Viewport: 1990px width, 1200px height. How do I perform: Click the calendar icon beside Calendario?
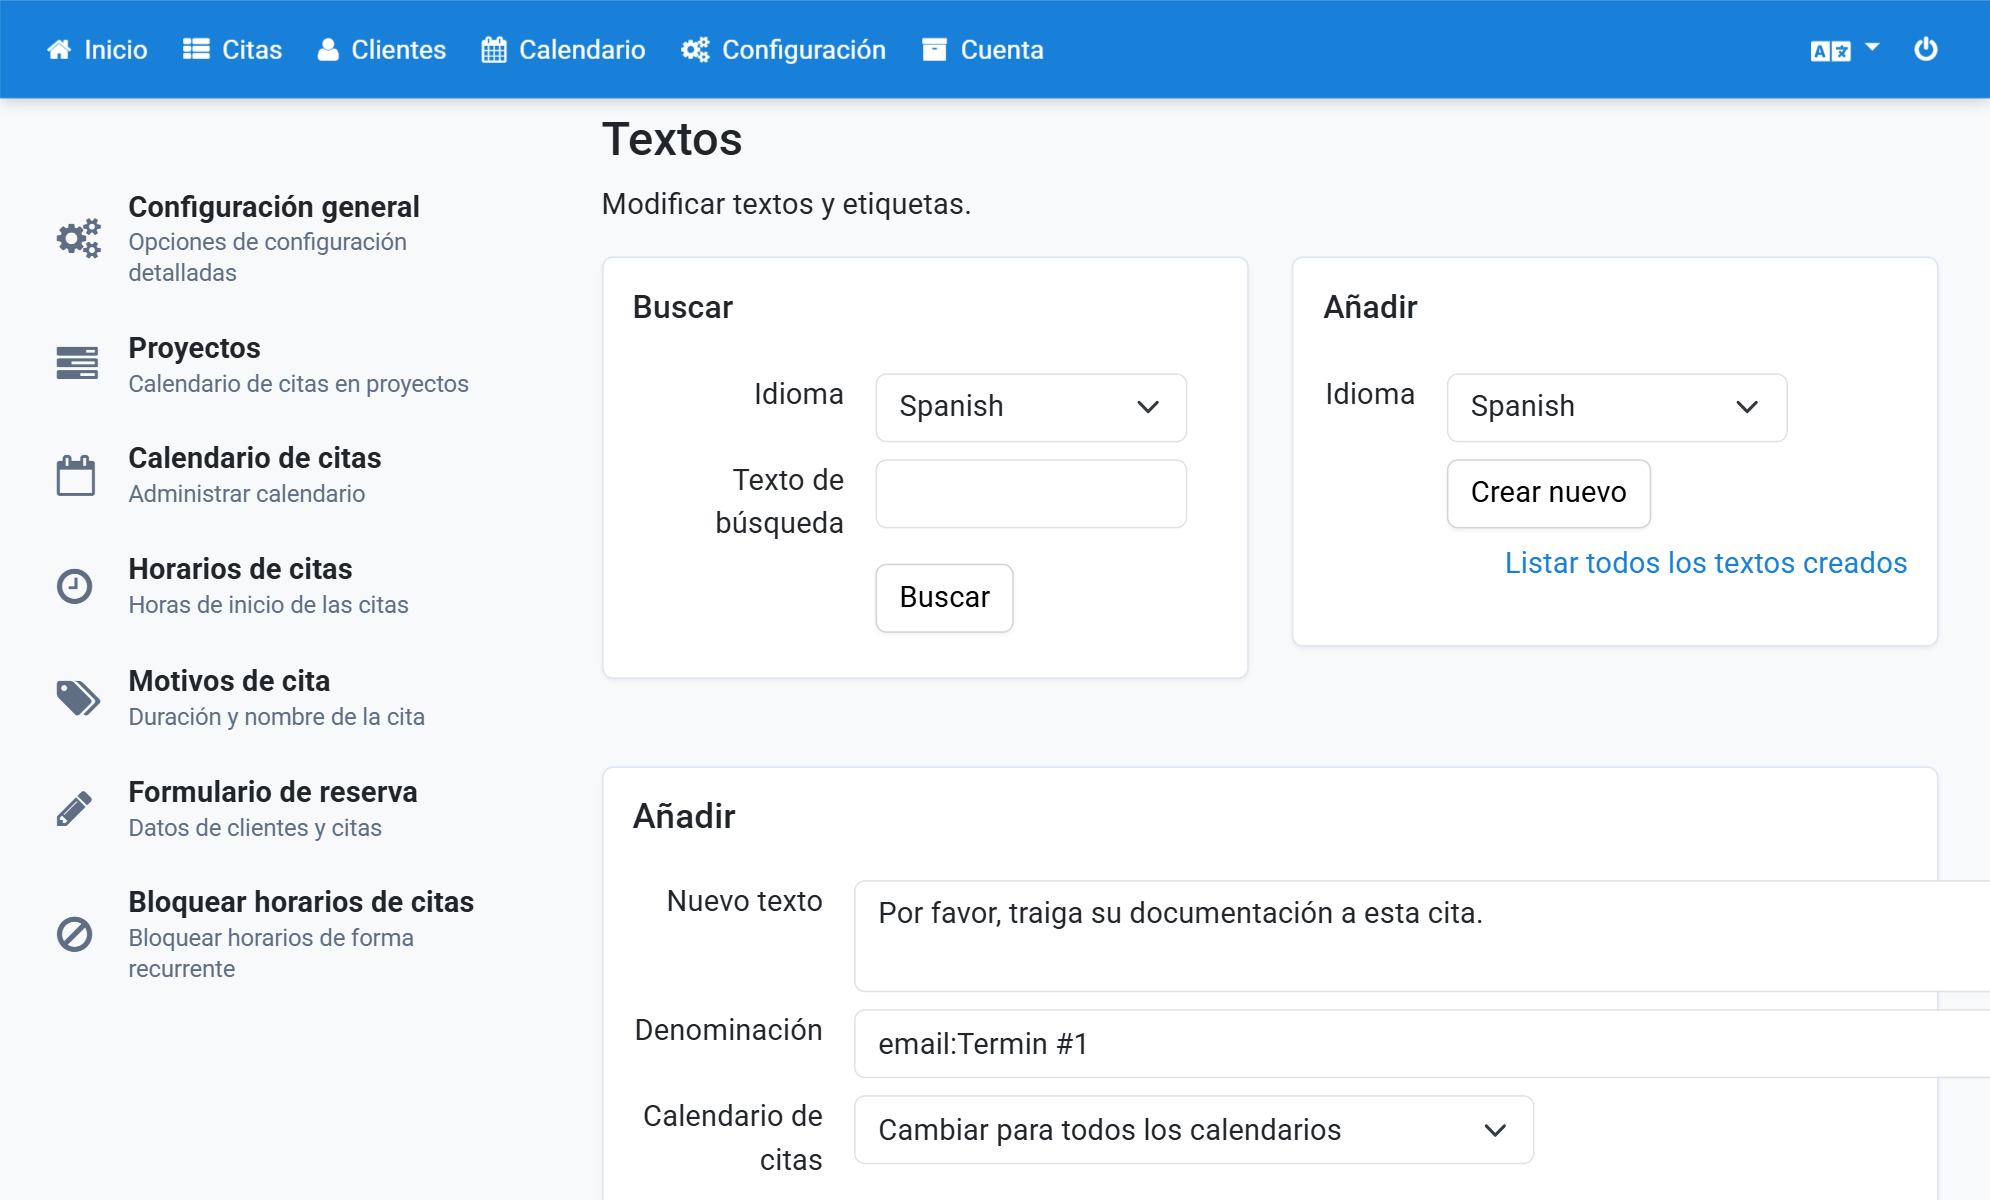tap(494, 50)
